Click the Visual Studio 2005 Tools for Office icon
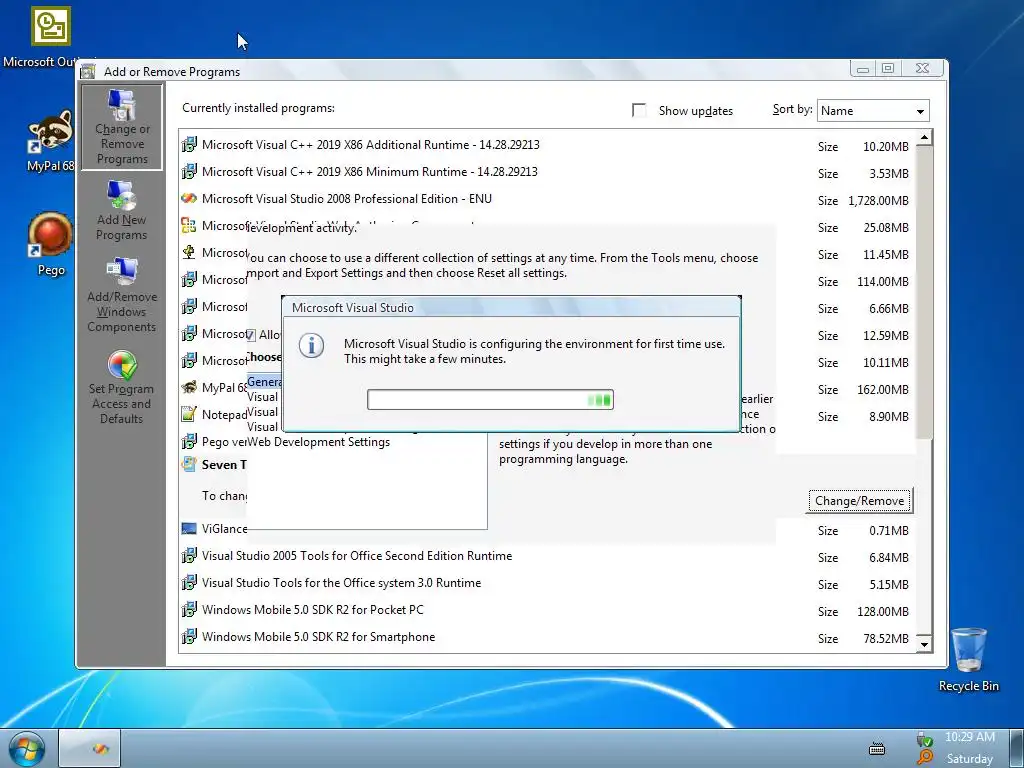The width and height of the screenshot is (1024, 768). (189, 556)
